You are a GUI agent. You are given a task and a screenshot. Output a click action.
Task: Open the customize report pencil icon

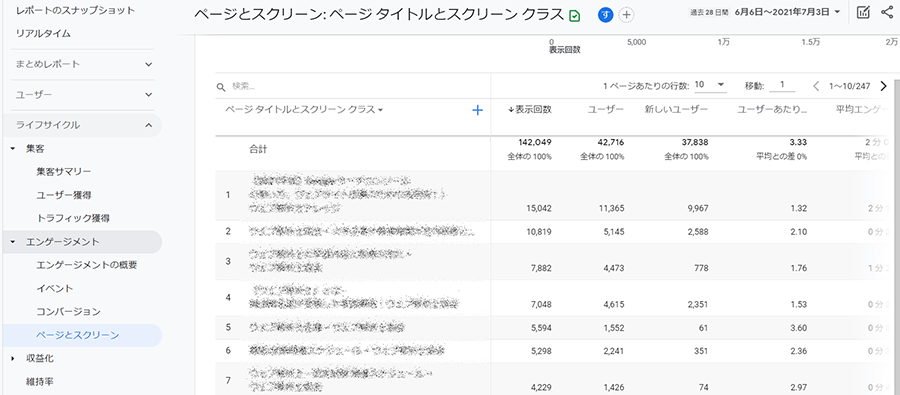click(x=863, y=13)
